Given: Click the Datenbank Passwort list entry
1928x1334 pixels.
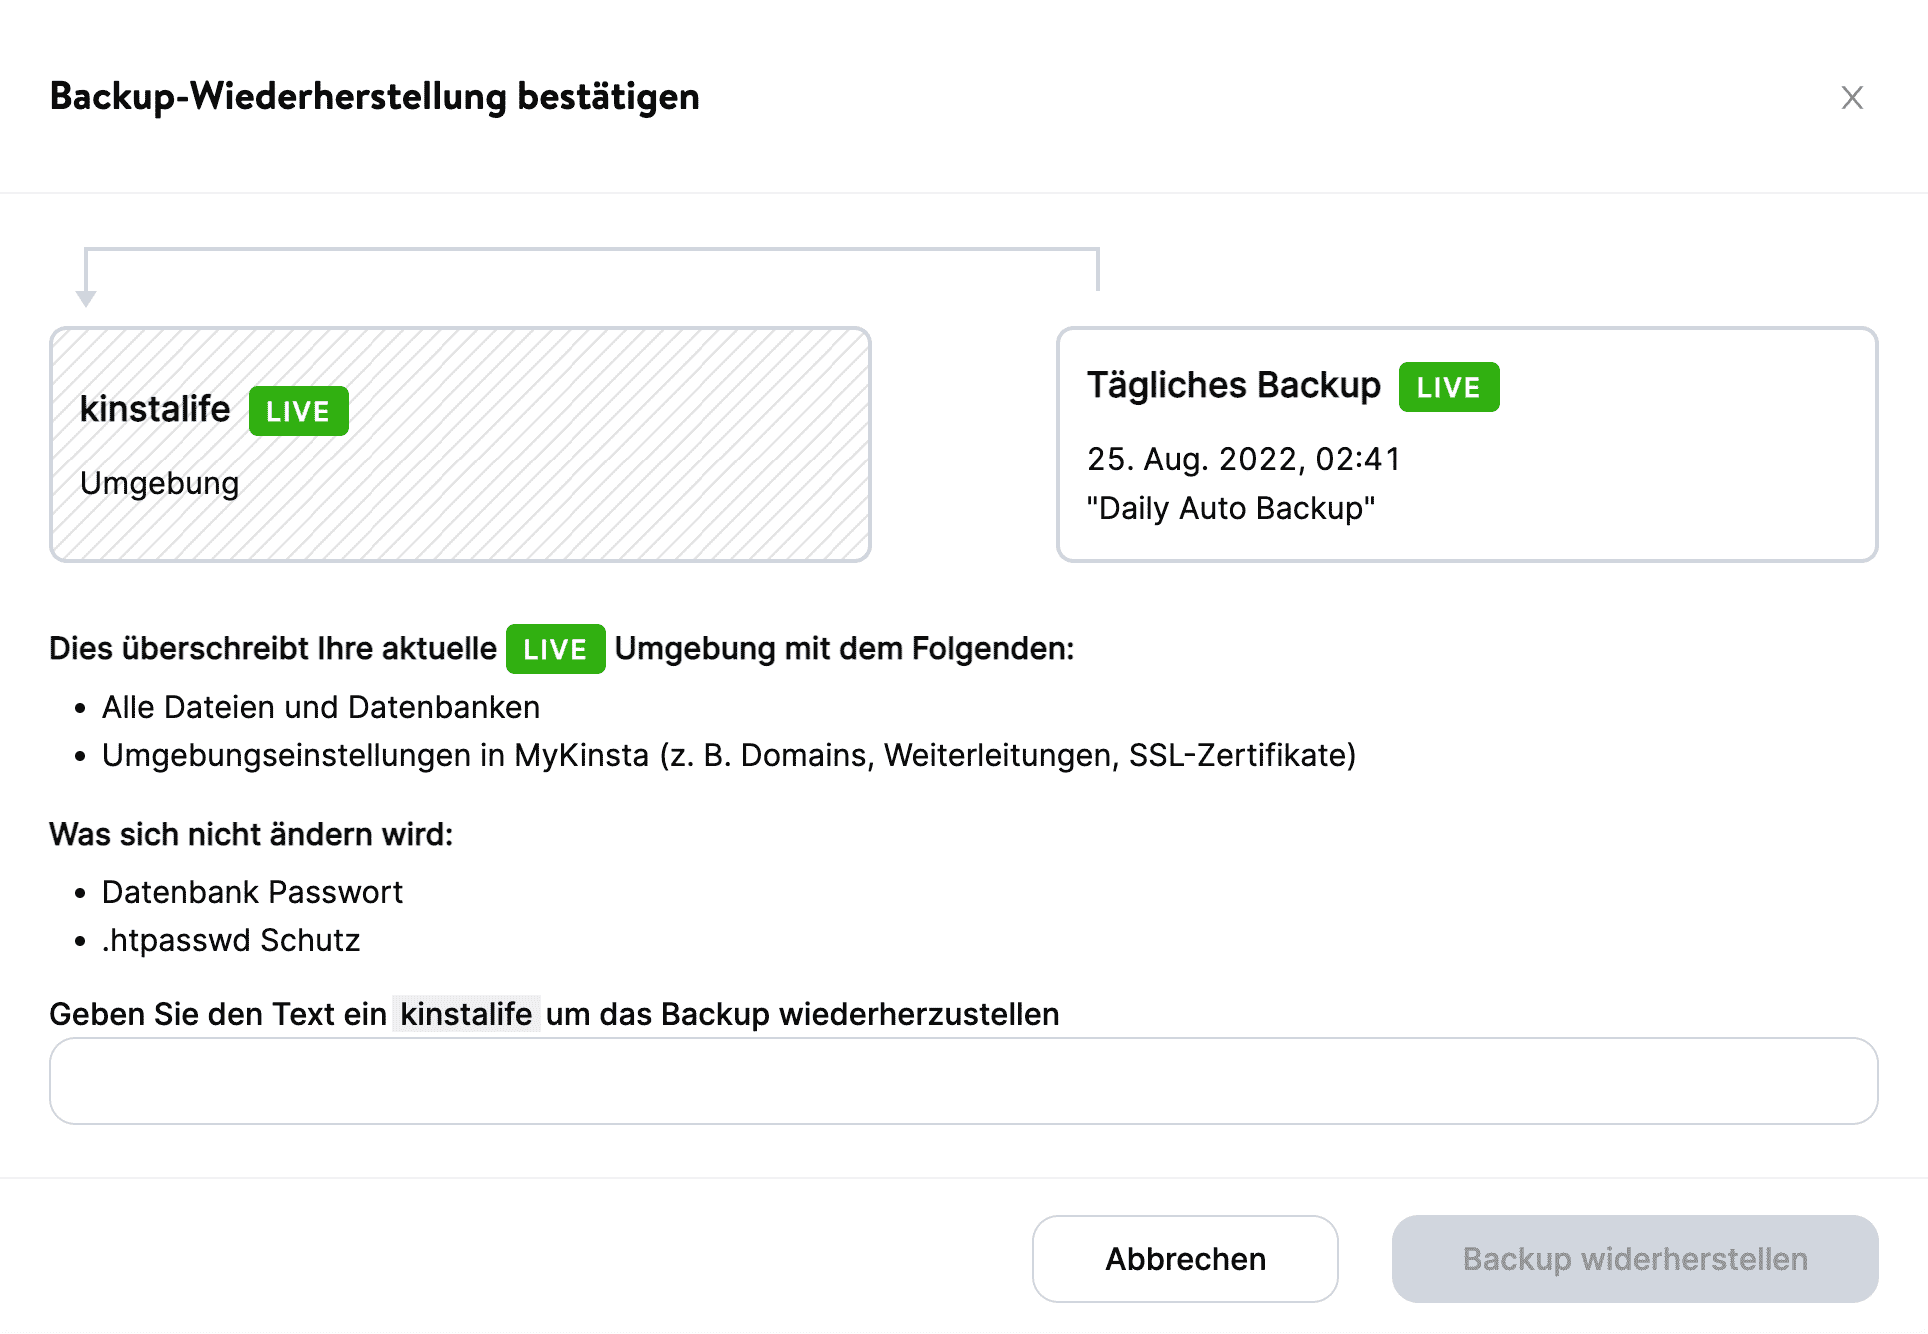Looking at the screenshot, I should pos(252,891).
